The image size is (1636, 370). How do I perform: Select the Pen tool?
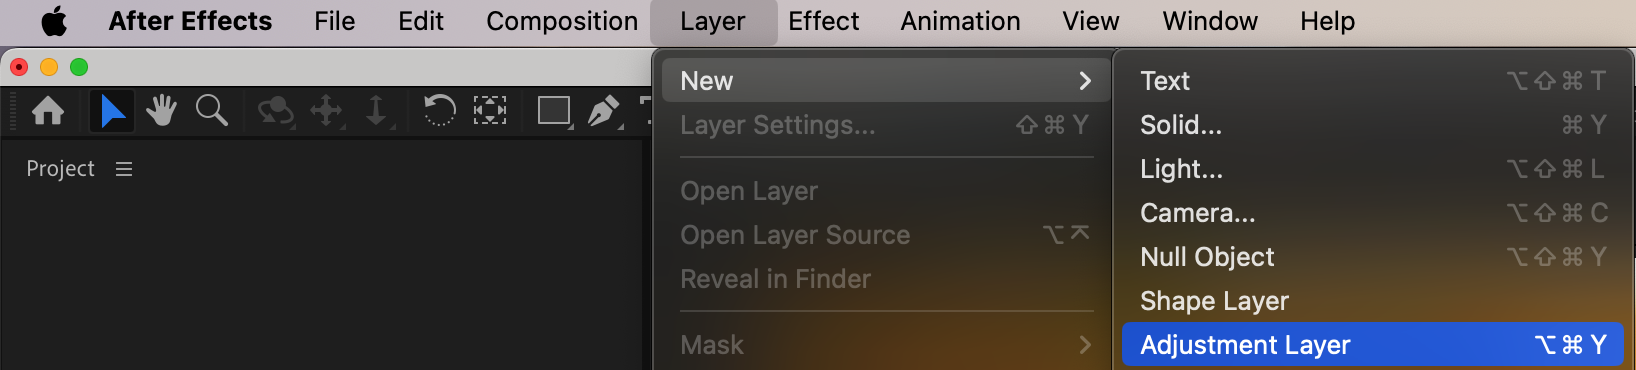click(x=604, y=111)
